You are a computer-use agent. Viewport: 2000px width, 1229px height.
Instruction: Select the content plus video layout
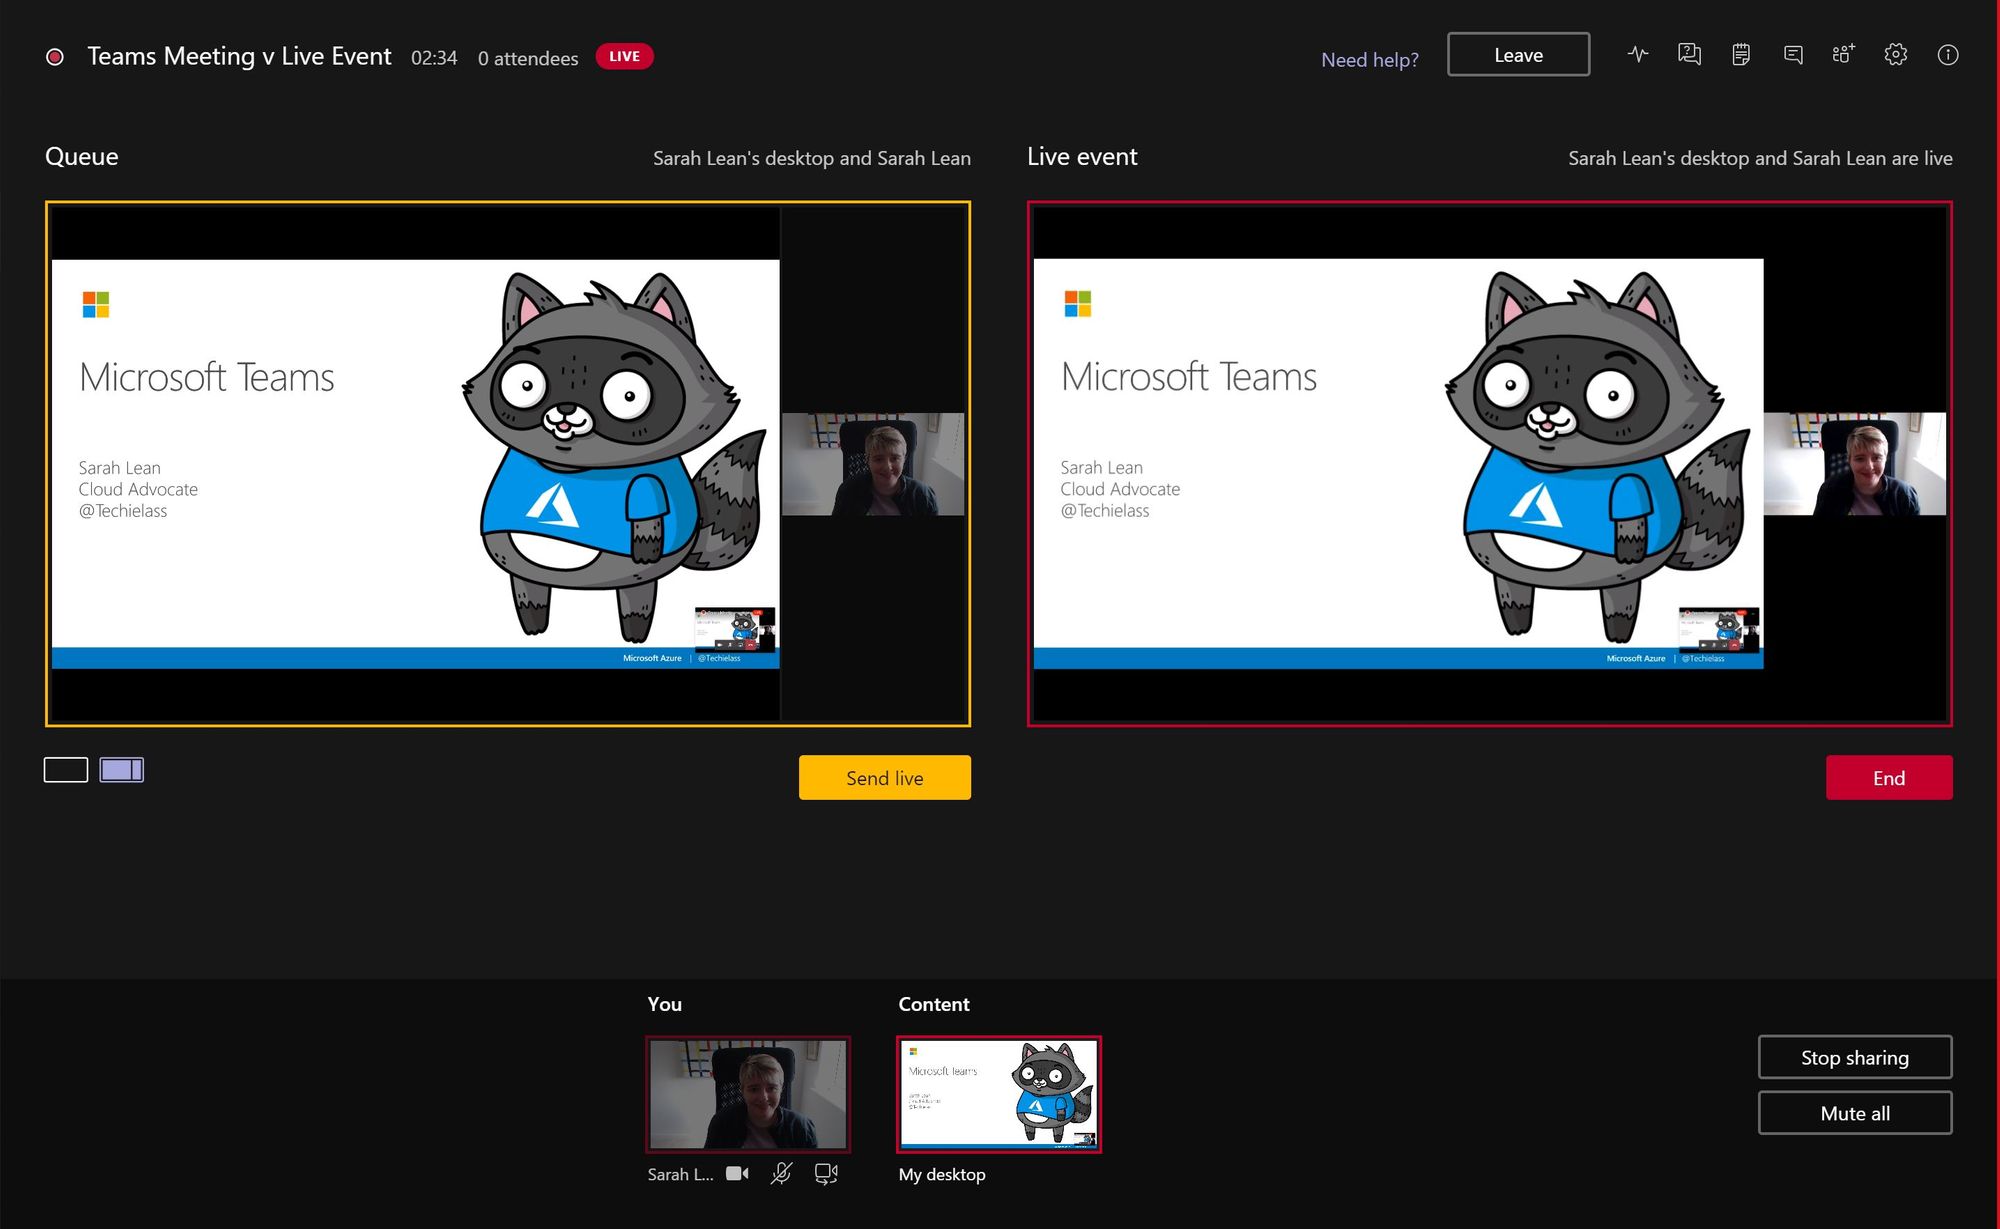[x=122, y=769]
